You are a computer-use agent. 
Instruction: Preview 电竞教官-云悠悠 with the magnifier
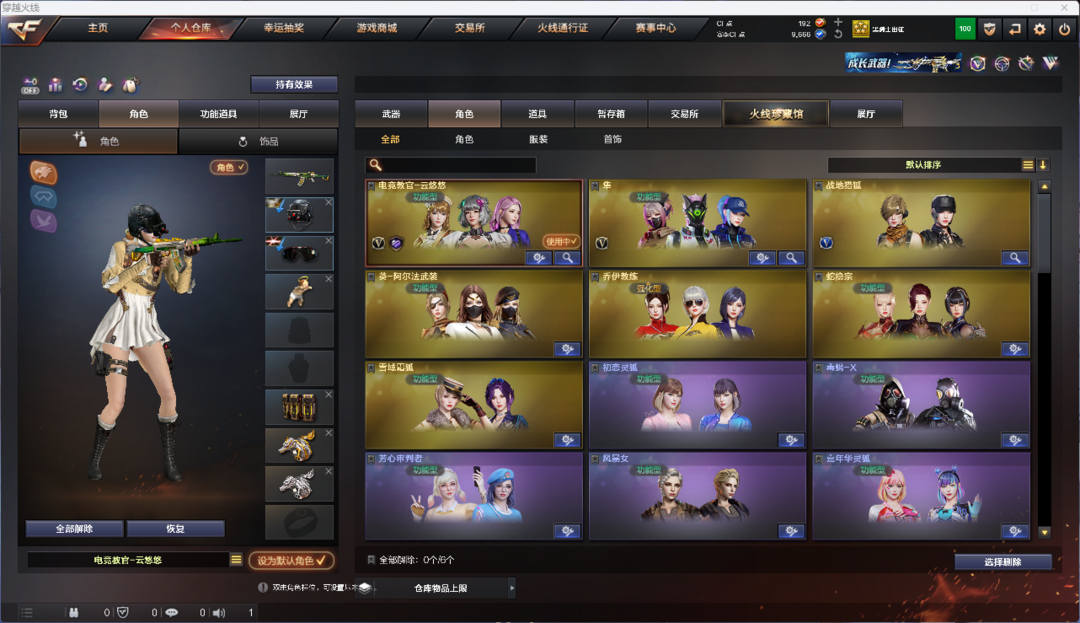point(568,258)
